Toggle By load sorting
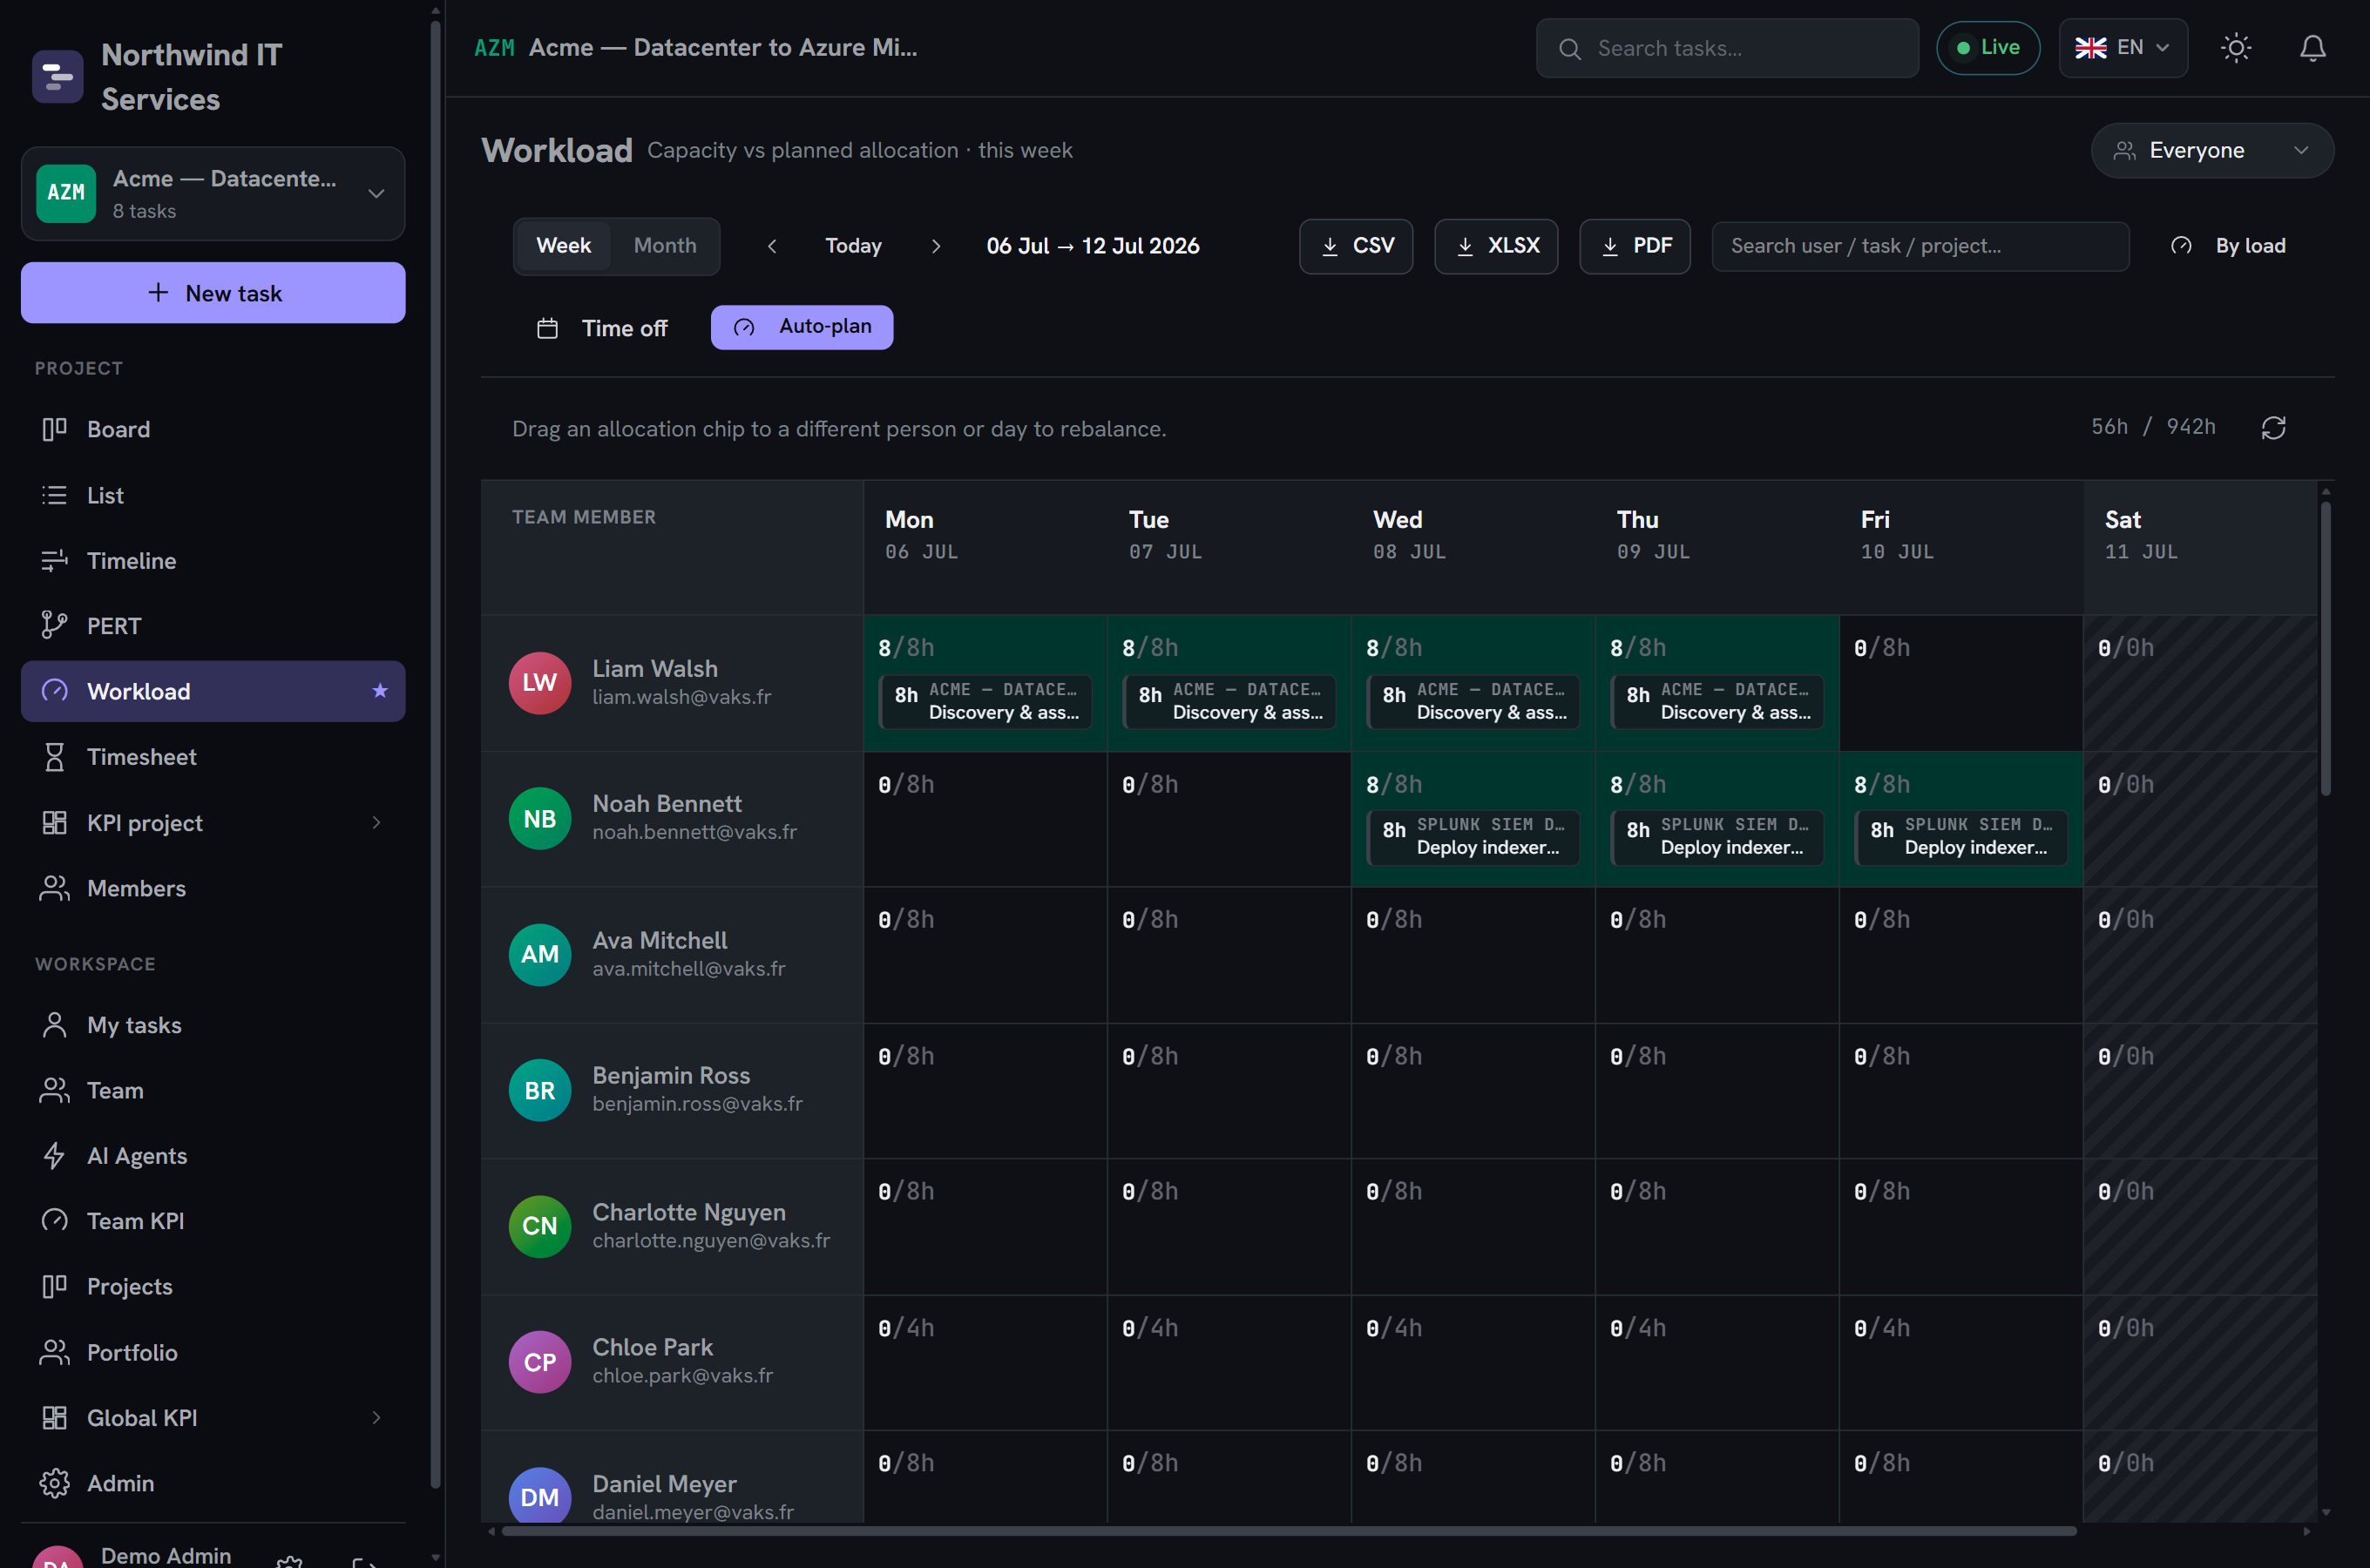 2228,246
